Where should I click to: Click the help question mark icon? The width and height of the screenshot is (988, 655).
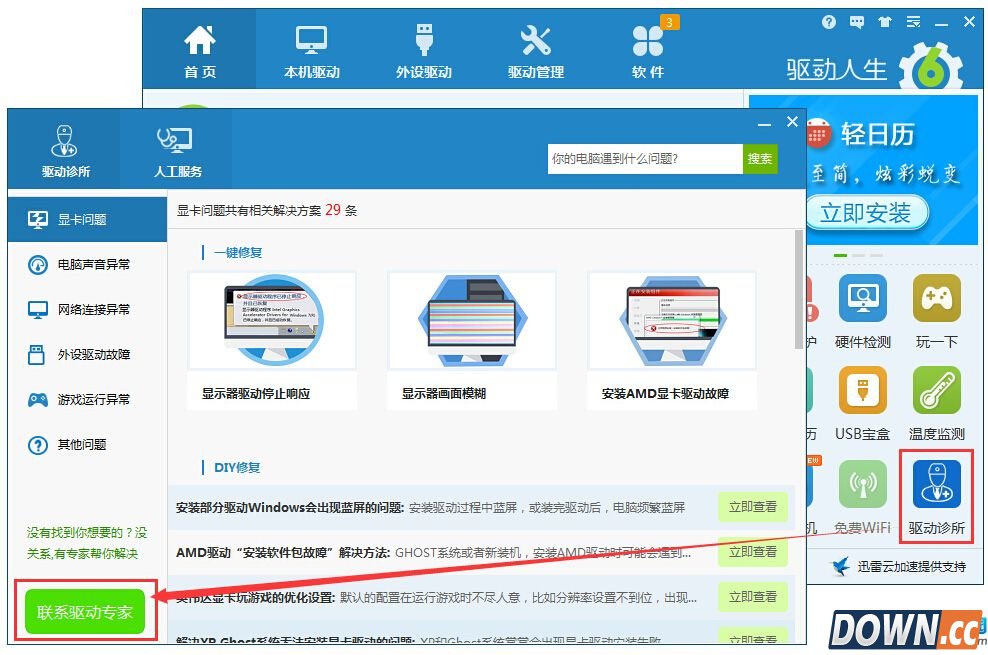point(828,21)
